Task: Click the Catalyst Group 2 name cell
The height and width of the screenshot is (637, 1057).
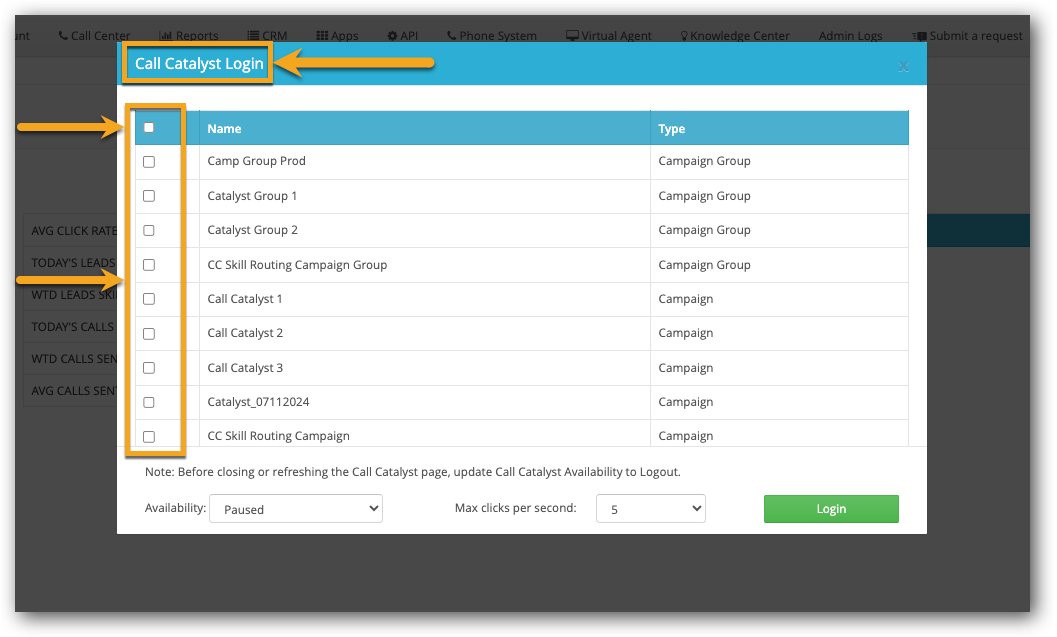Action: 425,230
